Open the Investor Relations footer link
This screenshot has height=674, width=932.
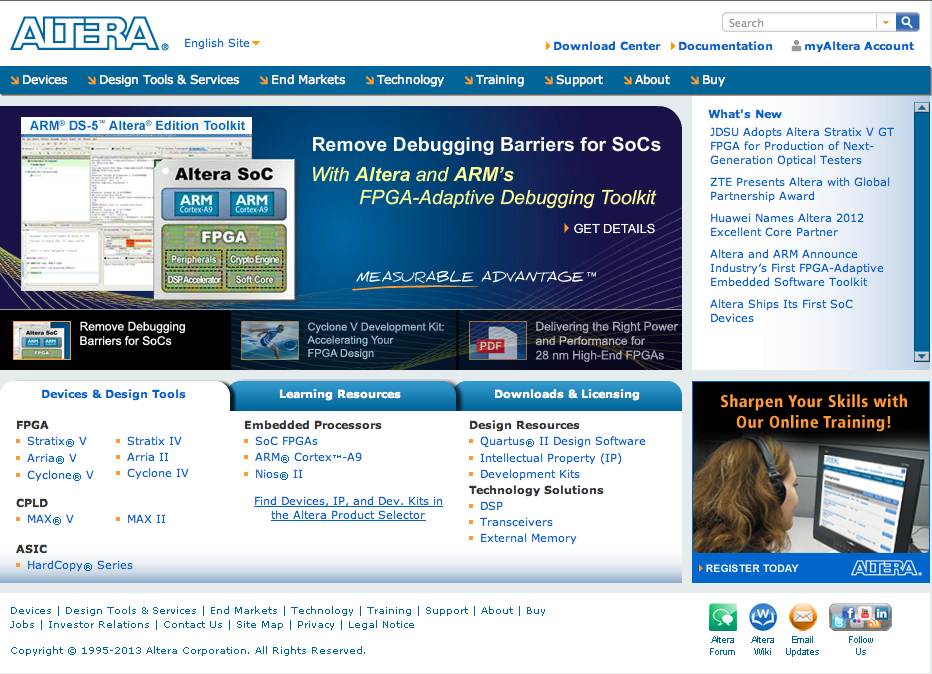coord(99,625)
